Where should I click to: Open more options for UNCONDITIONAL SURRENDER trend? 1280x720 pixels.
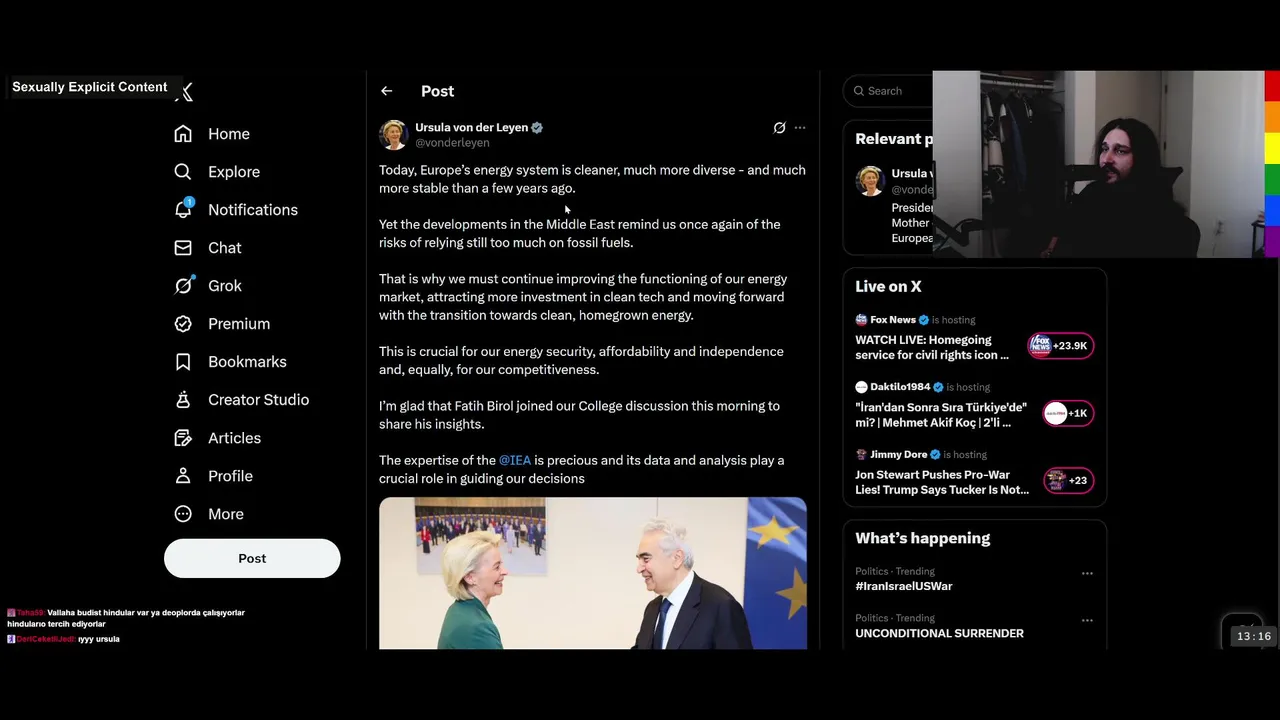coord(1087,621)
